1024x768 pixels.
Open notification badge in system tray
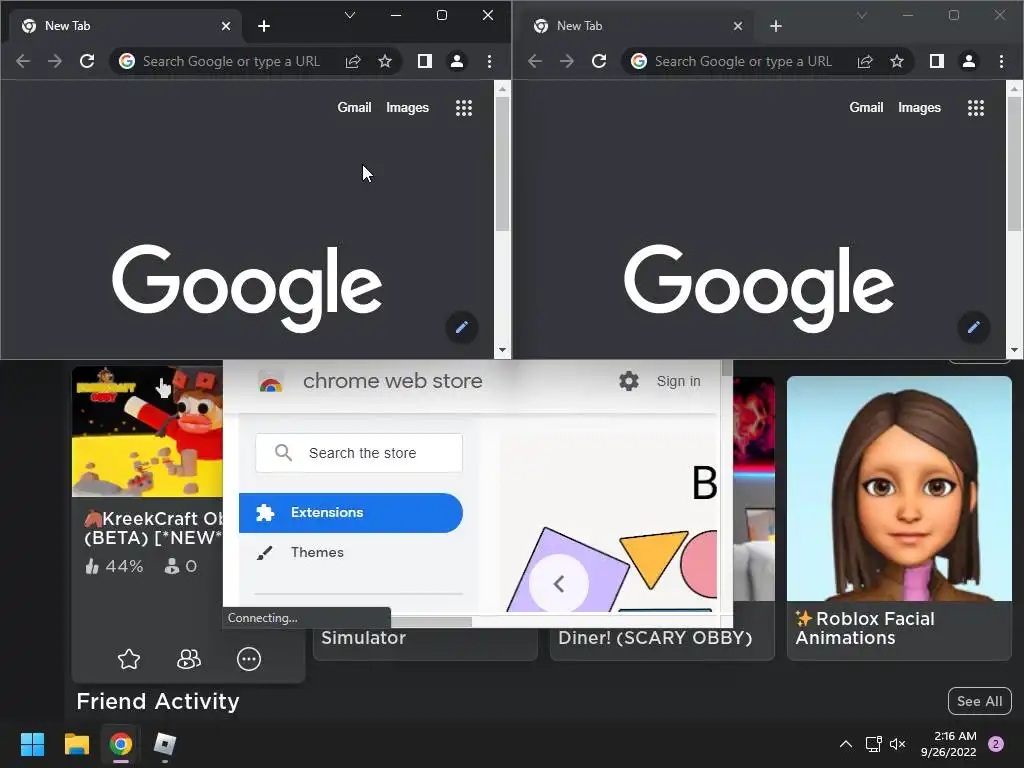[x=996, y=744]
